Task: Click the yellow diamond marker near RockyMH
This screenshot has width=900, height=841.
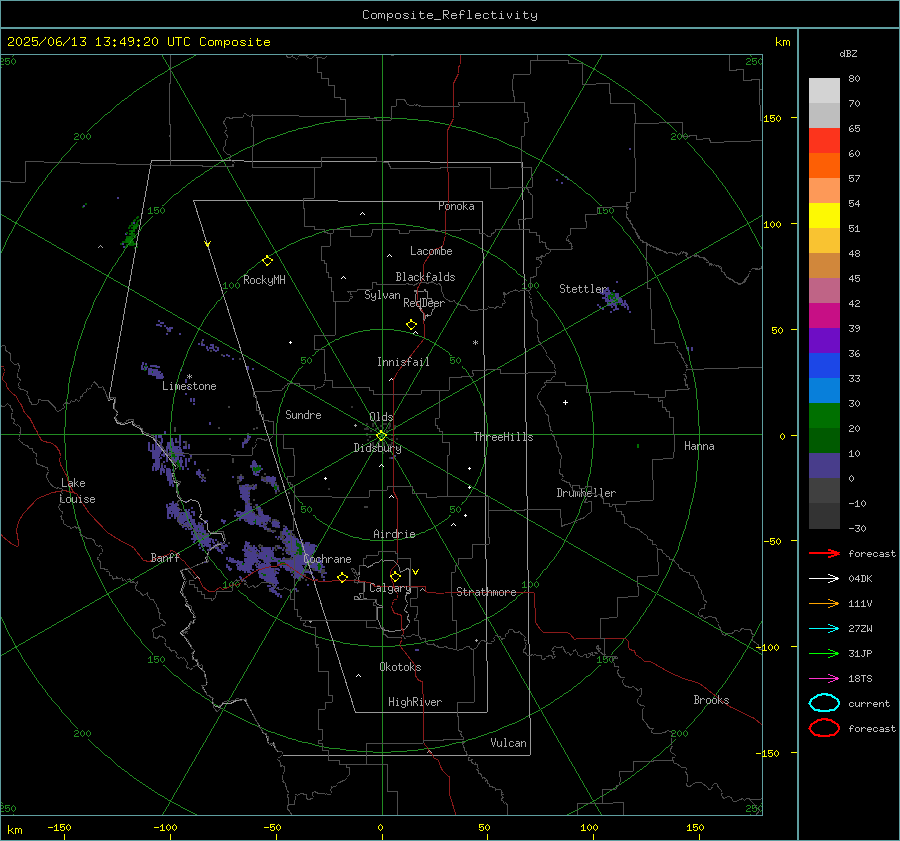Action: pyautogui.click(x=267, y=261)
